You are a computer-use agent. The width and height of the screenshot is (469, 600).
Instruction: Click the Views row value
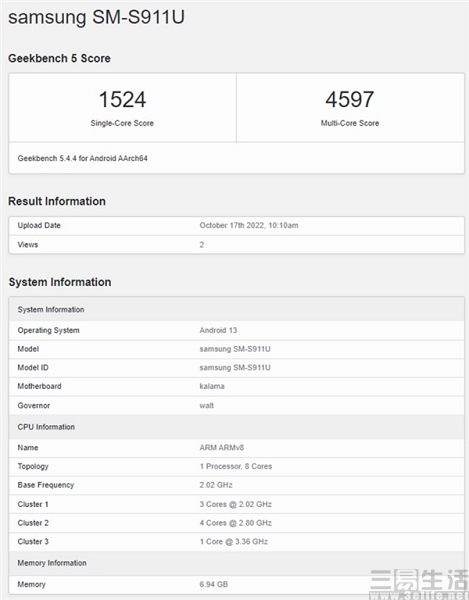coord(202,245)
